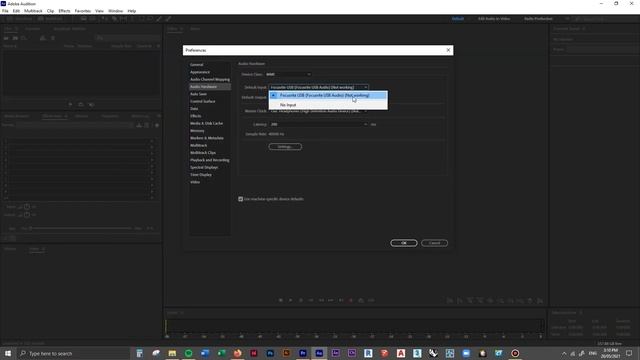This screenshot has width=640, height=360.
Task: Open Zoom from the taskbar
Action: coord(466,353)
